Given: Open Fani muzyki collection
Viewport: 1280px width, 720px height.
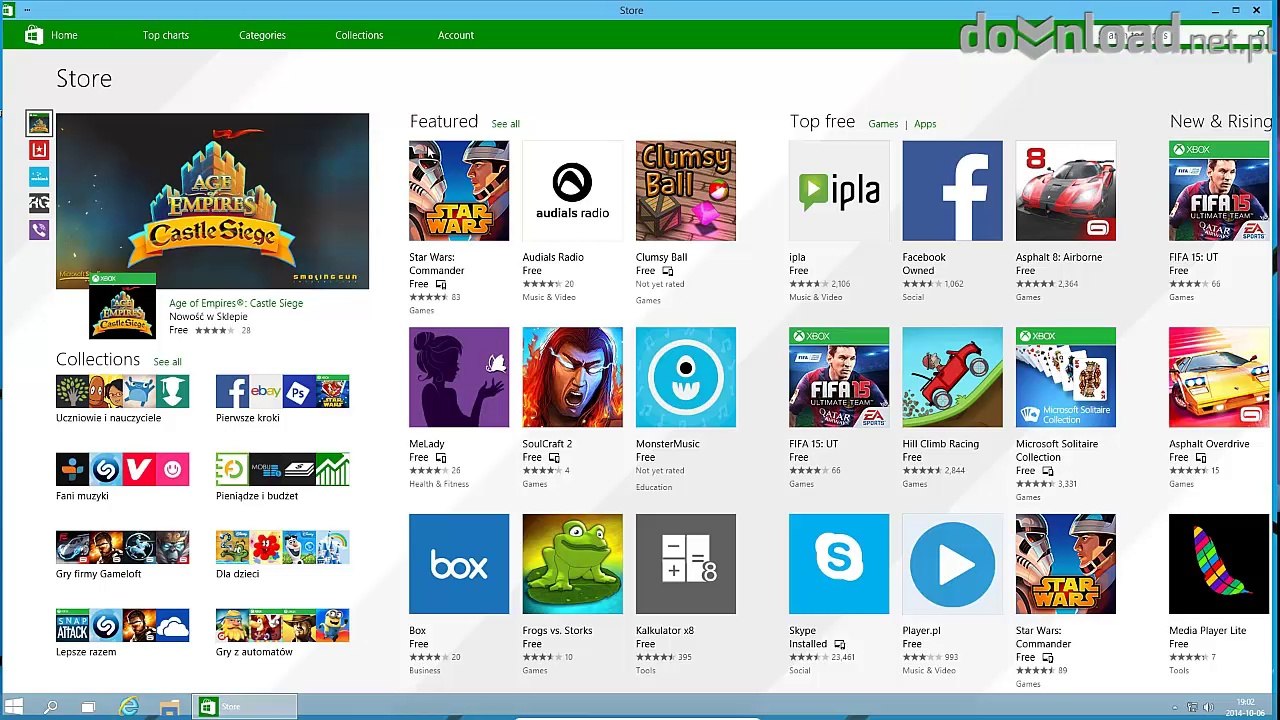Looking at the screenshot, I should 122,470.
